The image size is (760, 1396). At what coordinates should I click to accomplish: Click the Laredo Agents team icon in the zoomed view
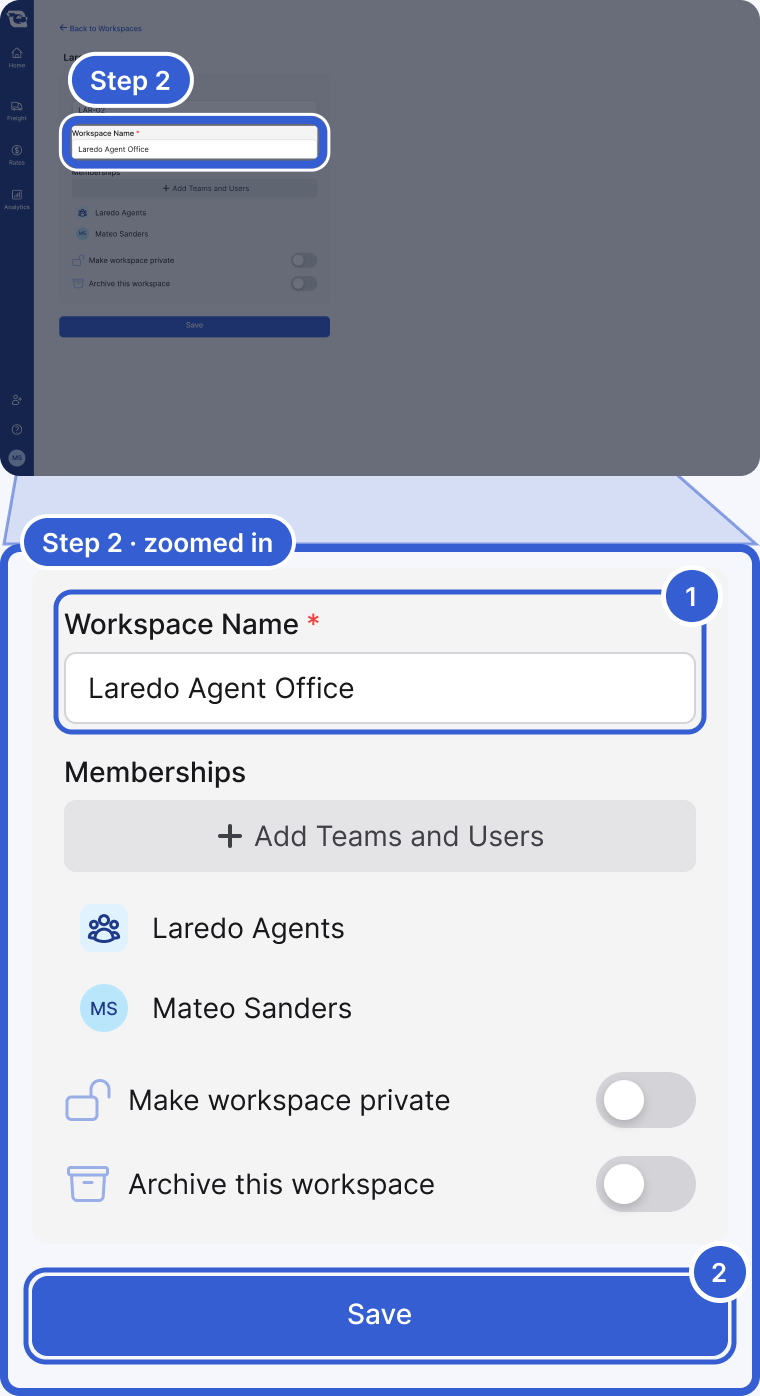tap(104, 928)
